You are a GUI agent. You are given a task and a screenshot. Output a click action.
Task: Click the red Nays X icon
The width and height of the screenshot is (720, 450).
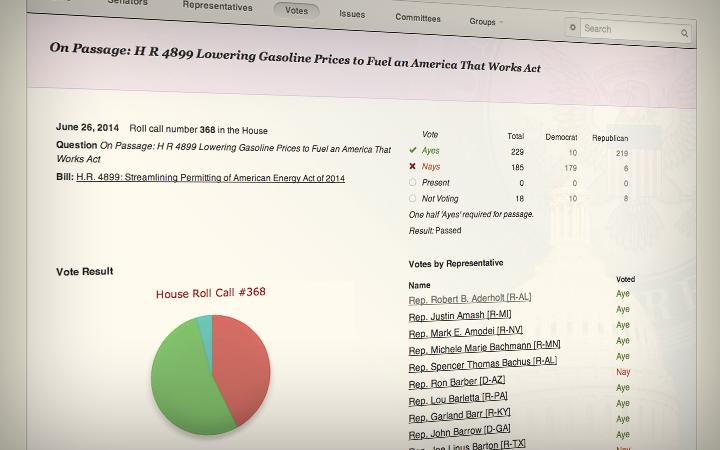point(413,167)
